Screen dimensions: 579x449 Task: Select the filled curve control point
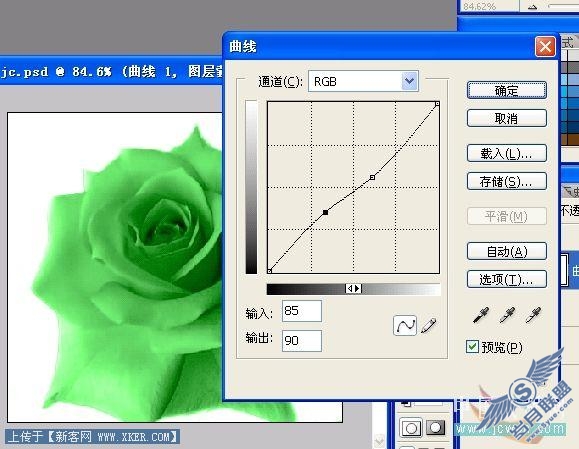[x=325, y=212]
